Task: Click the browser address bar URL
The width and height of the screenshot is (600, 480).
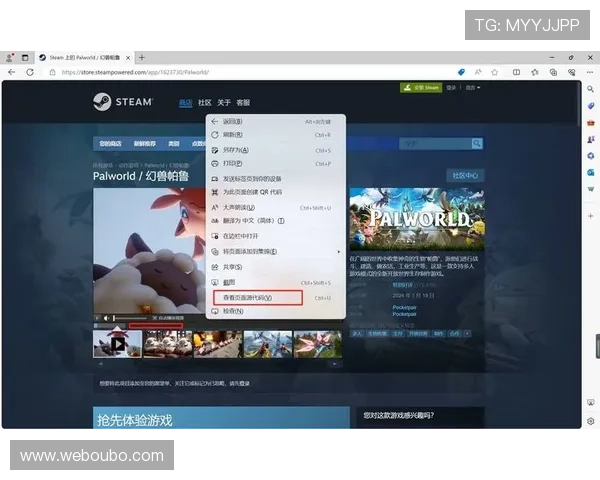Action: (x=140, y=72)
